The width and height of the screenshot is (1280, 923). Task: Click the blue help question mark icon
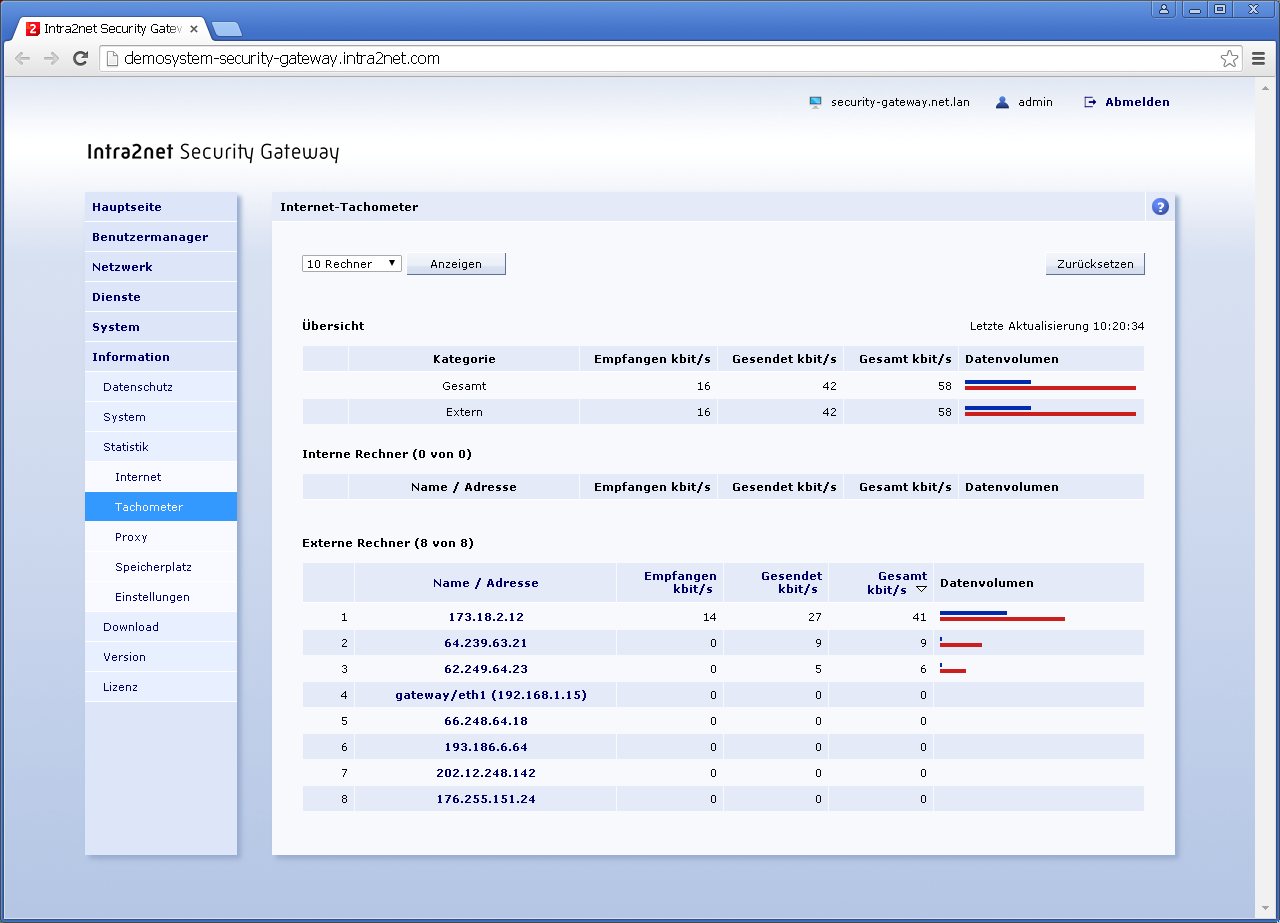(1160, 207)
